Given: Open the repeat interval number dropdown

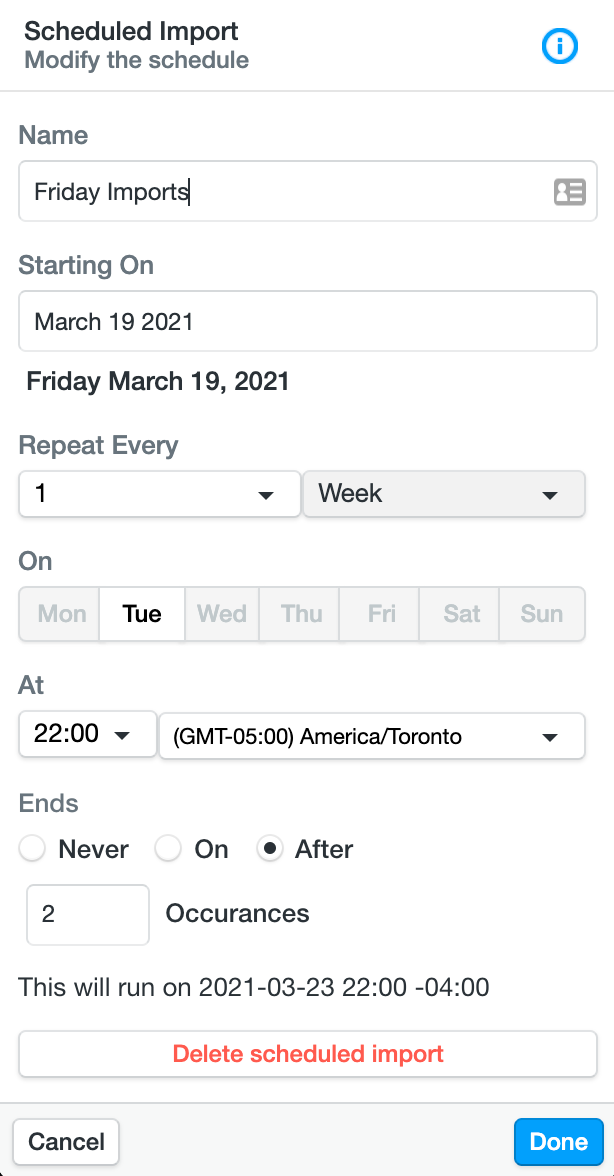Looking at the screenshot, I should (x=160, y=494).
